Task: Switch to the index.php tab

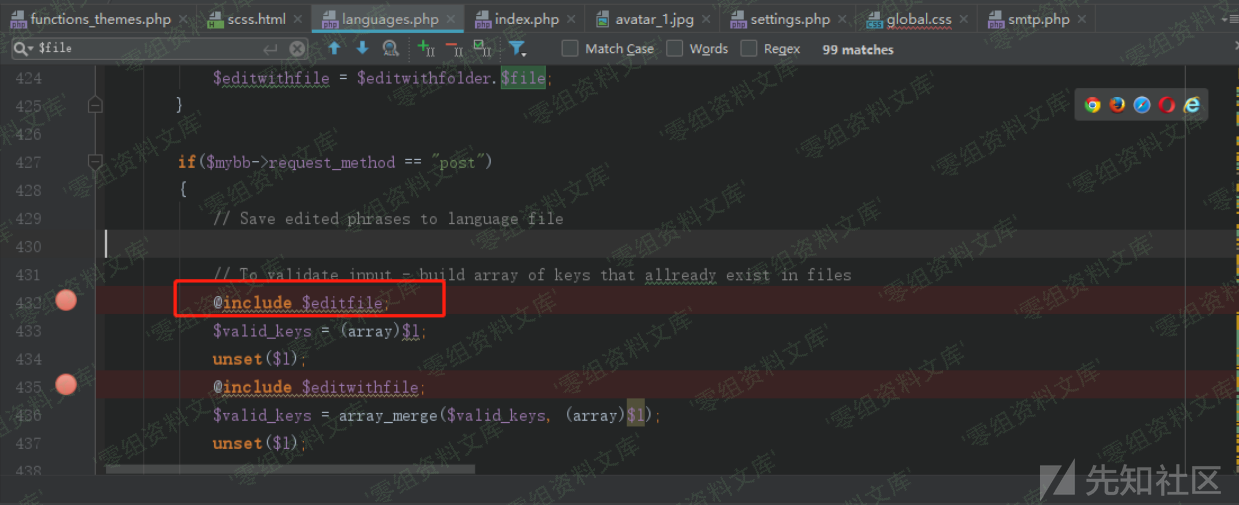Action: coord(526,19)
